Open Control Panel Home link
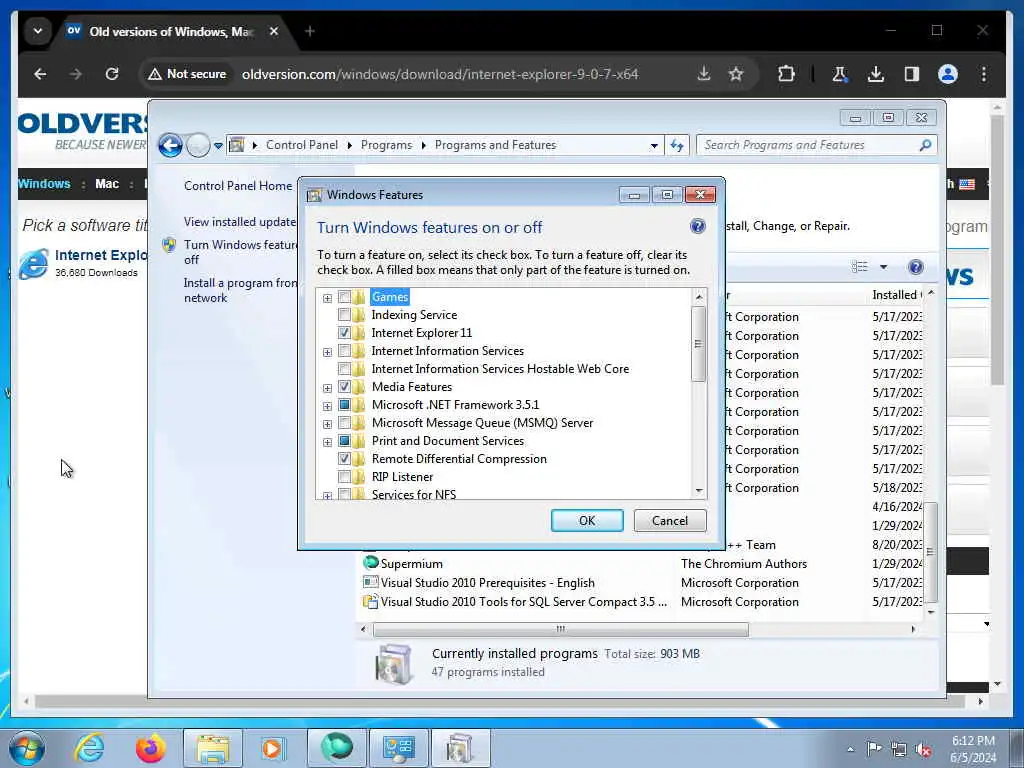 coord(238,185)
